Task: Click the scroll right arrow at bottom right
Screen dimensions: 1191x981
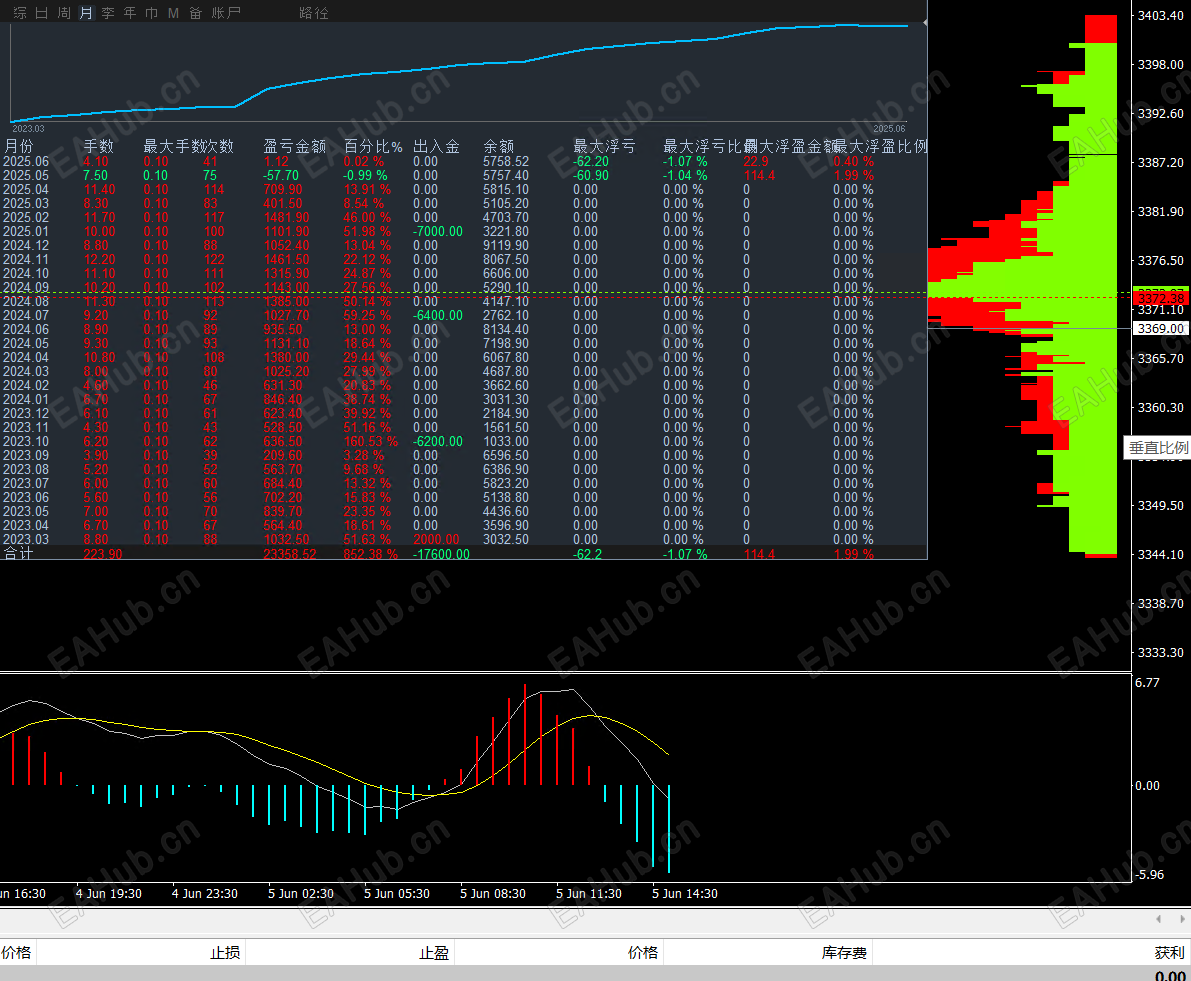Action: pos(1182,919)
